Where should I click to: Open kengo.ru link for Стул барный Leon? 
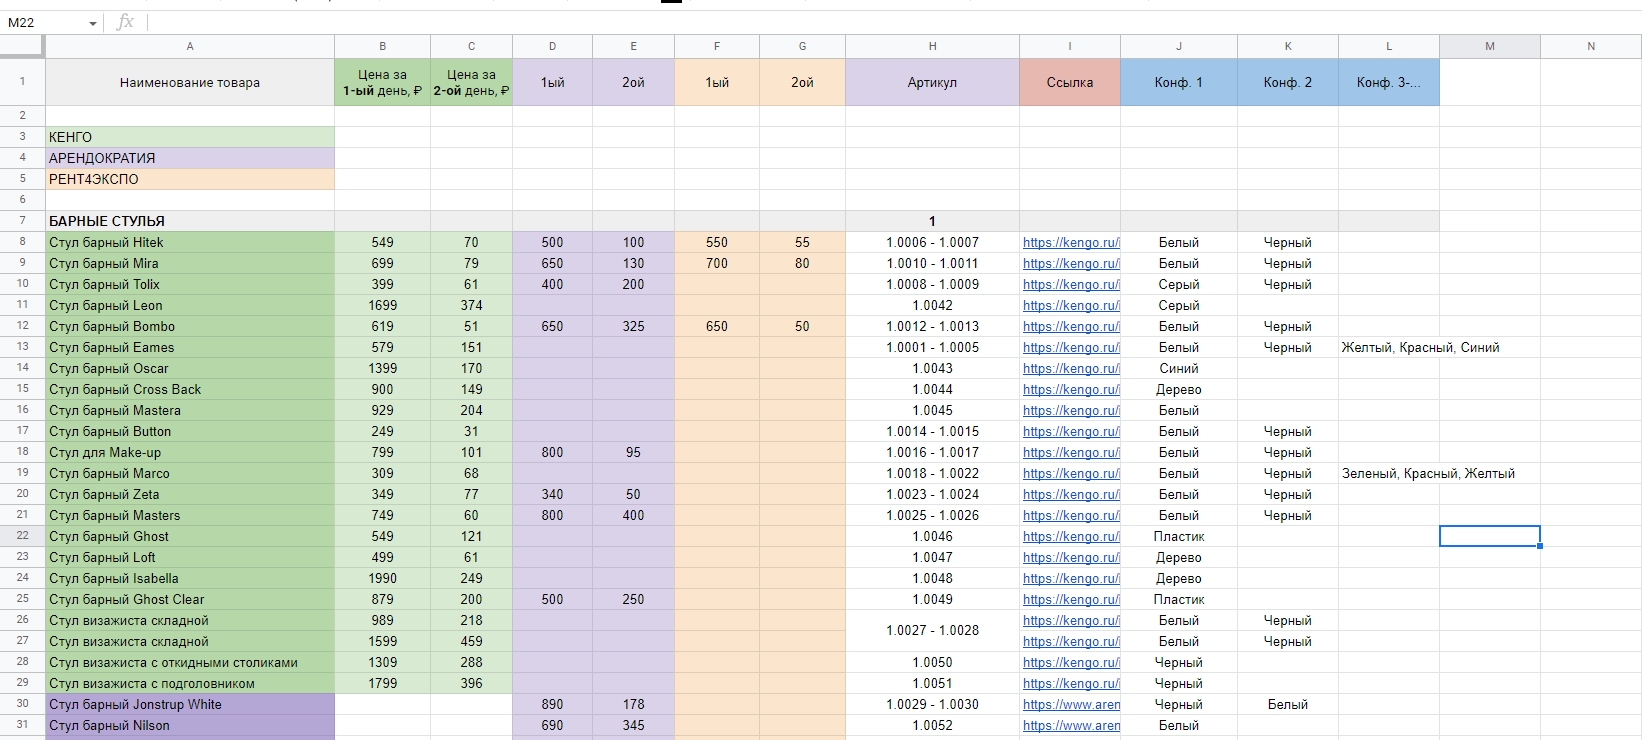coord(1071,305)
